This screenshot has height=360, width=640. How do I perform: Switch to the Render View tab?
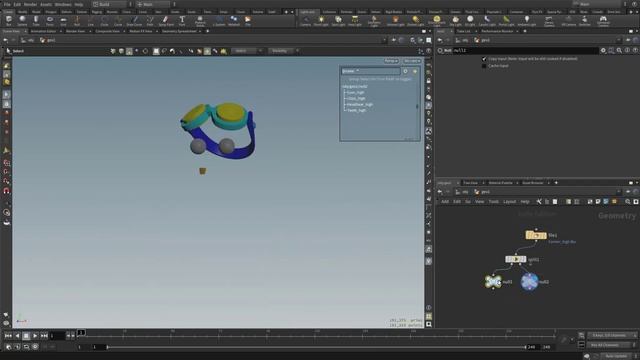pyautogui.click(x=76, y=31)
